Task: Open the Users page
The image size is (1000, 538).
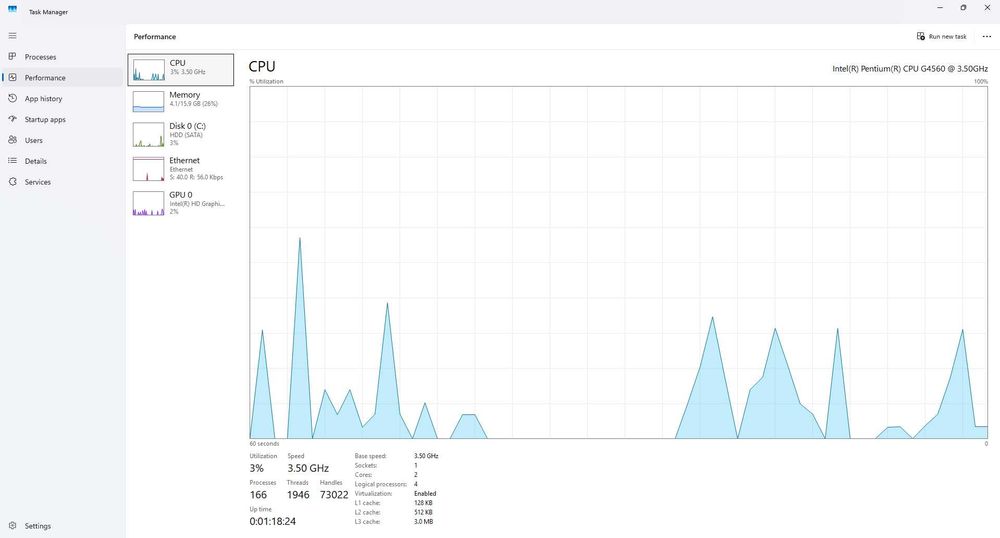Action: pyautogui.click(x=33, y=140)
